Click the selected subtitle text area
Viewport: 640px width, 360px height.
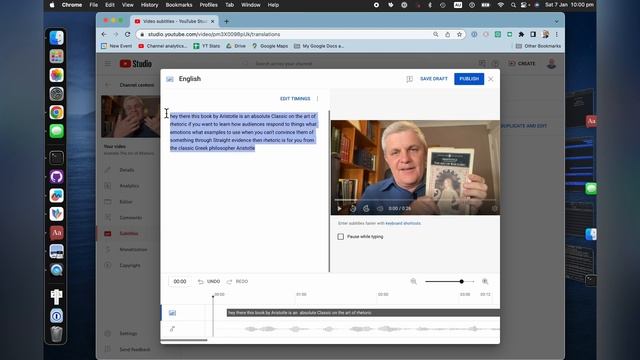click(243, 132)
